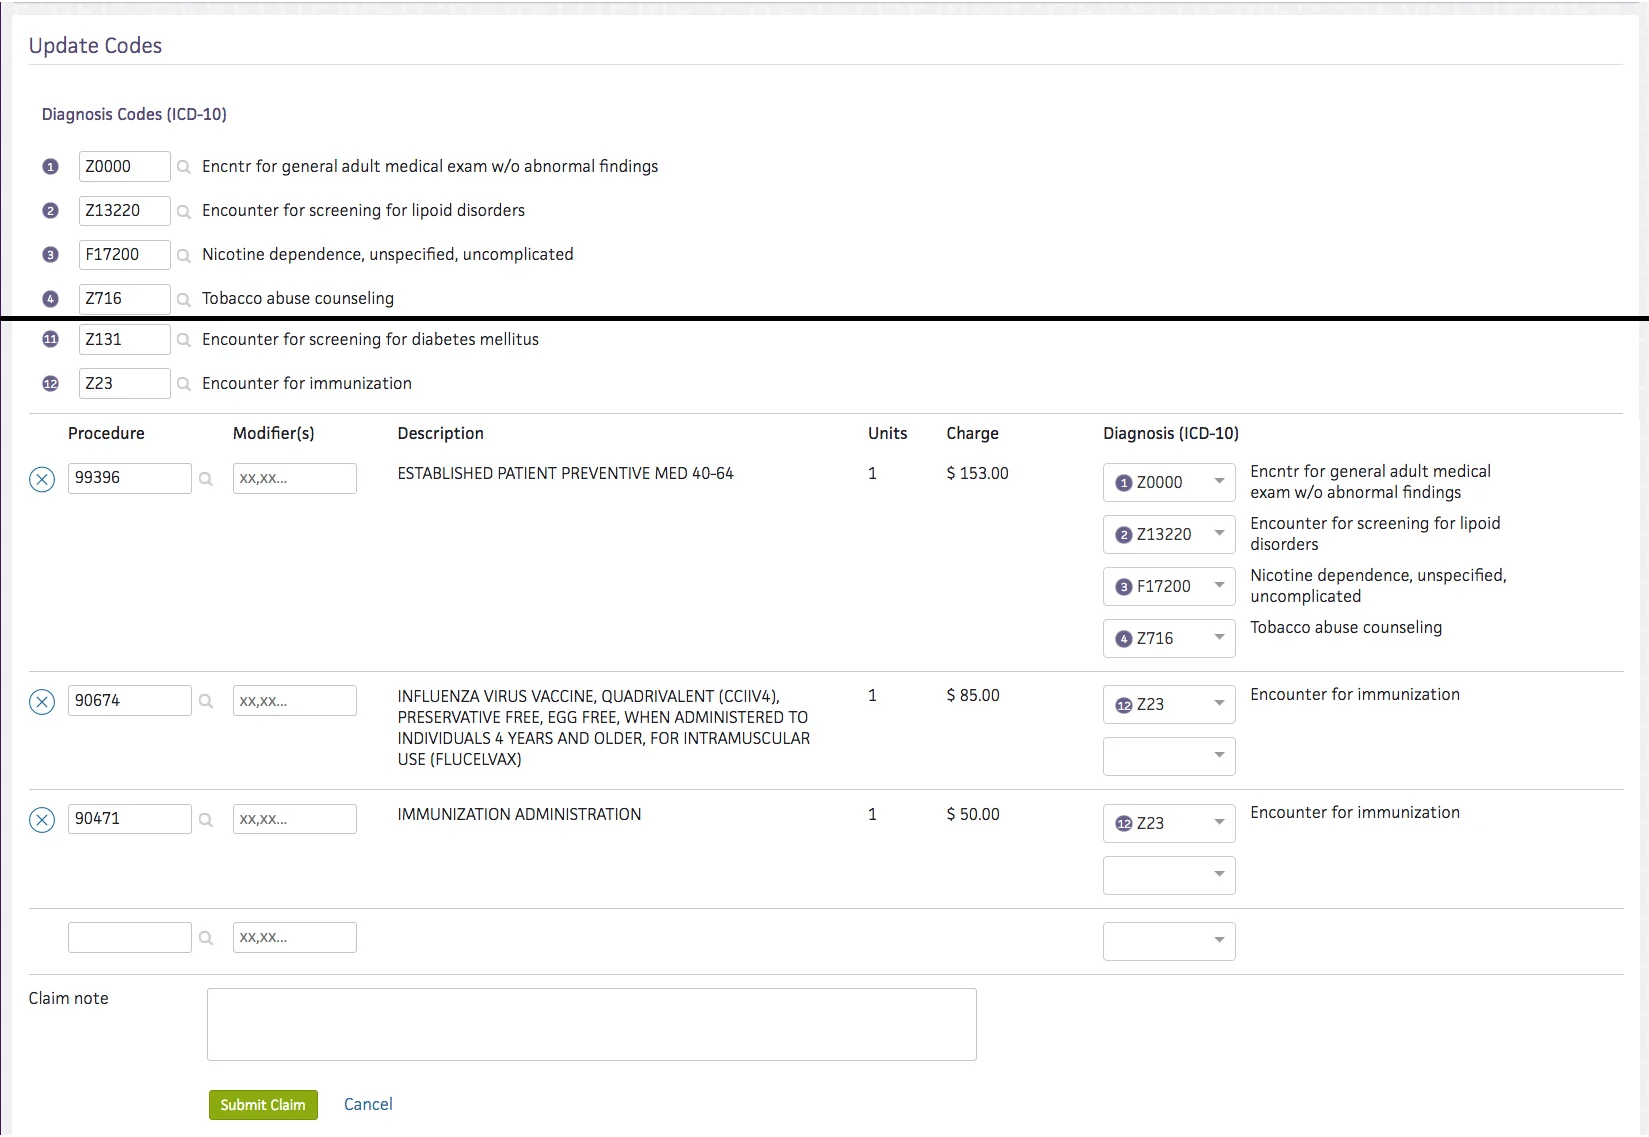Viewport: 1649px width, 1137px height.
Task: Click the $ 85.00 charge value
Action: [973, 695]
